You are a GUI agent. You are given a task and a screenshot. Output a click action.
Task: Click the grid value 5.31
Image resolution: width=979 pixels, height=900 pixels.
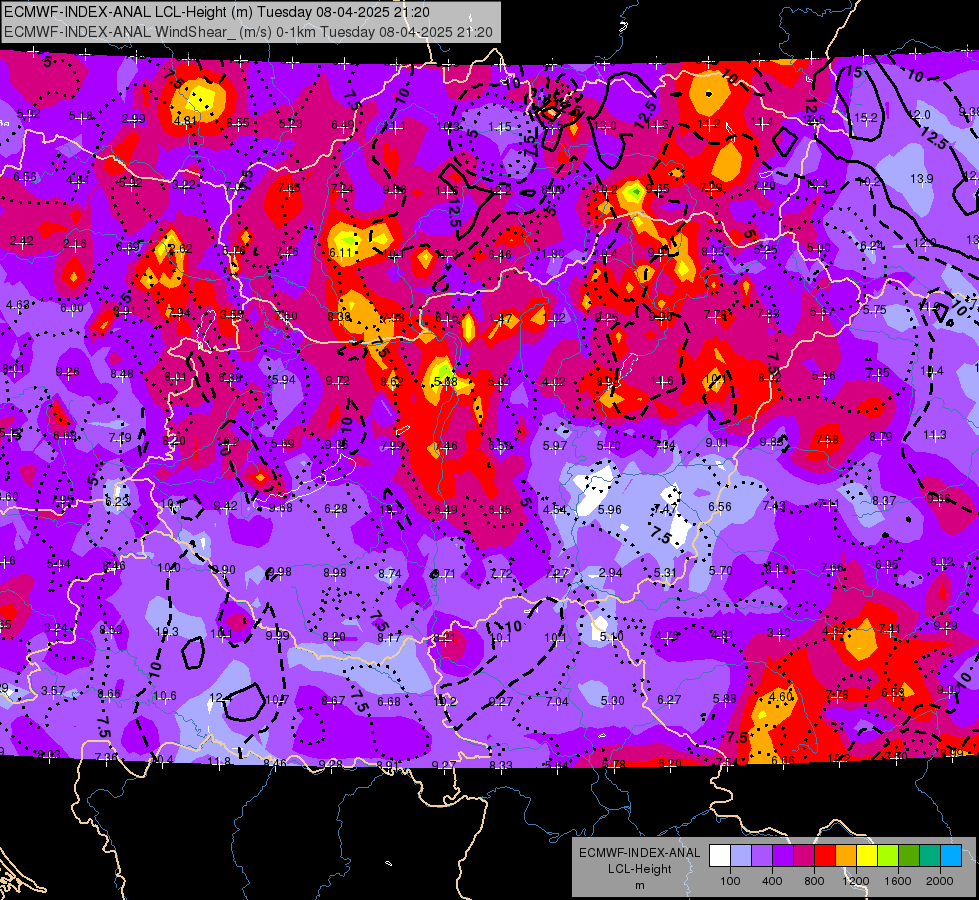666,572
